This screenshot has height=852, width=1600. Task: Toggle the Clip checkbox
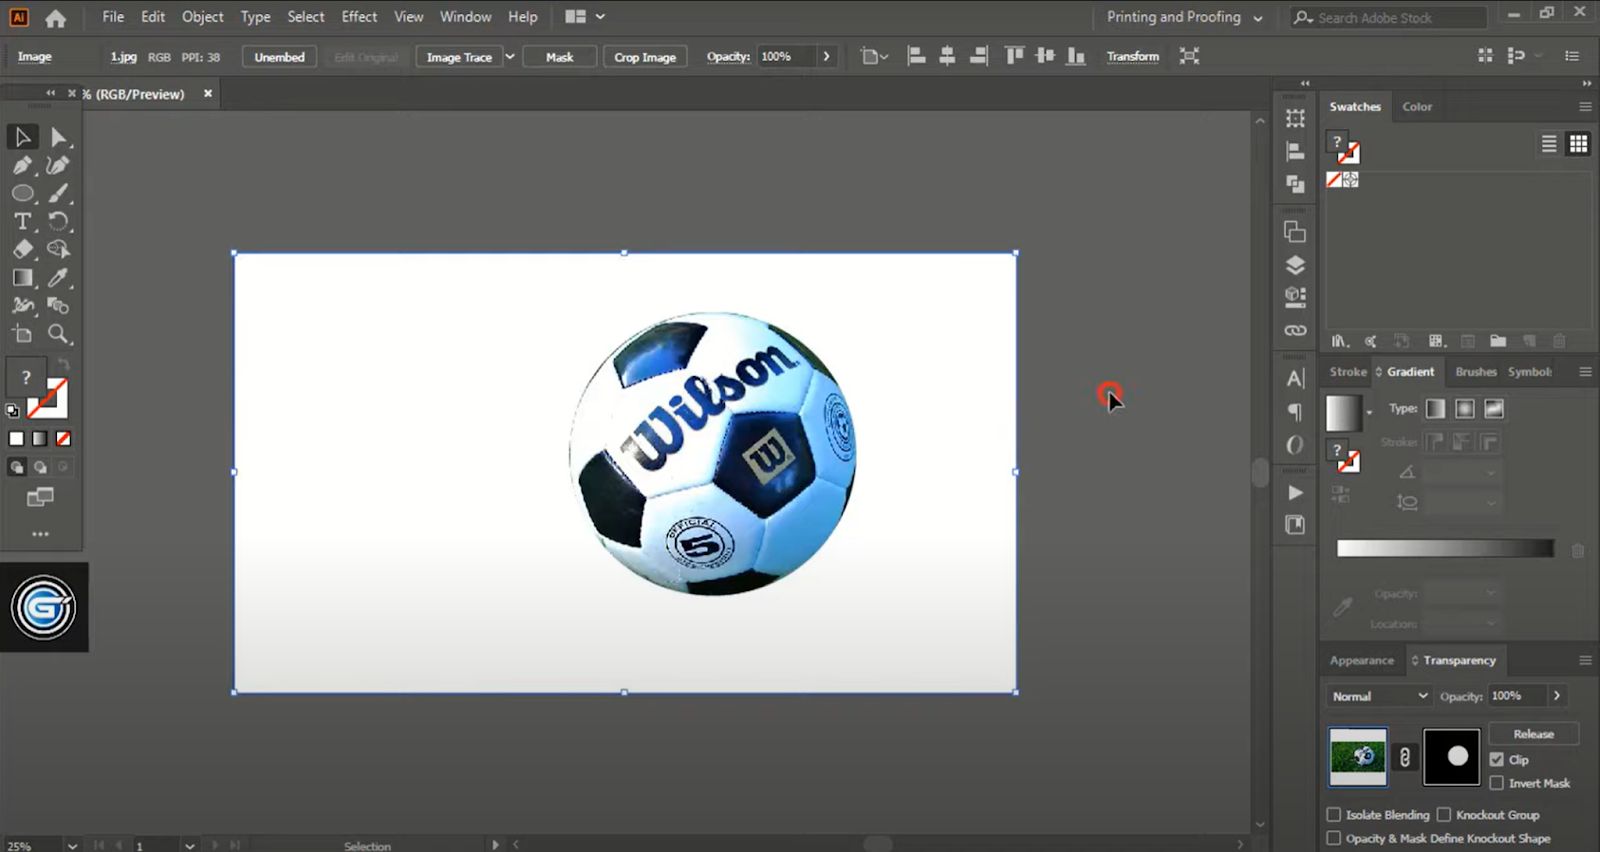coord(1497,759)
